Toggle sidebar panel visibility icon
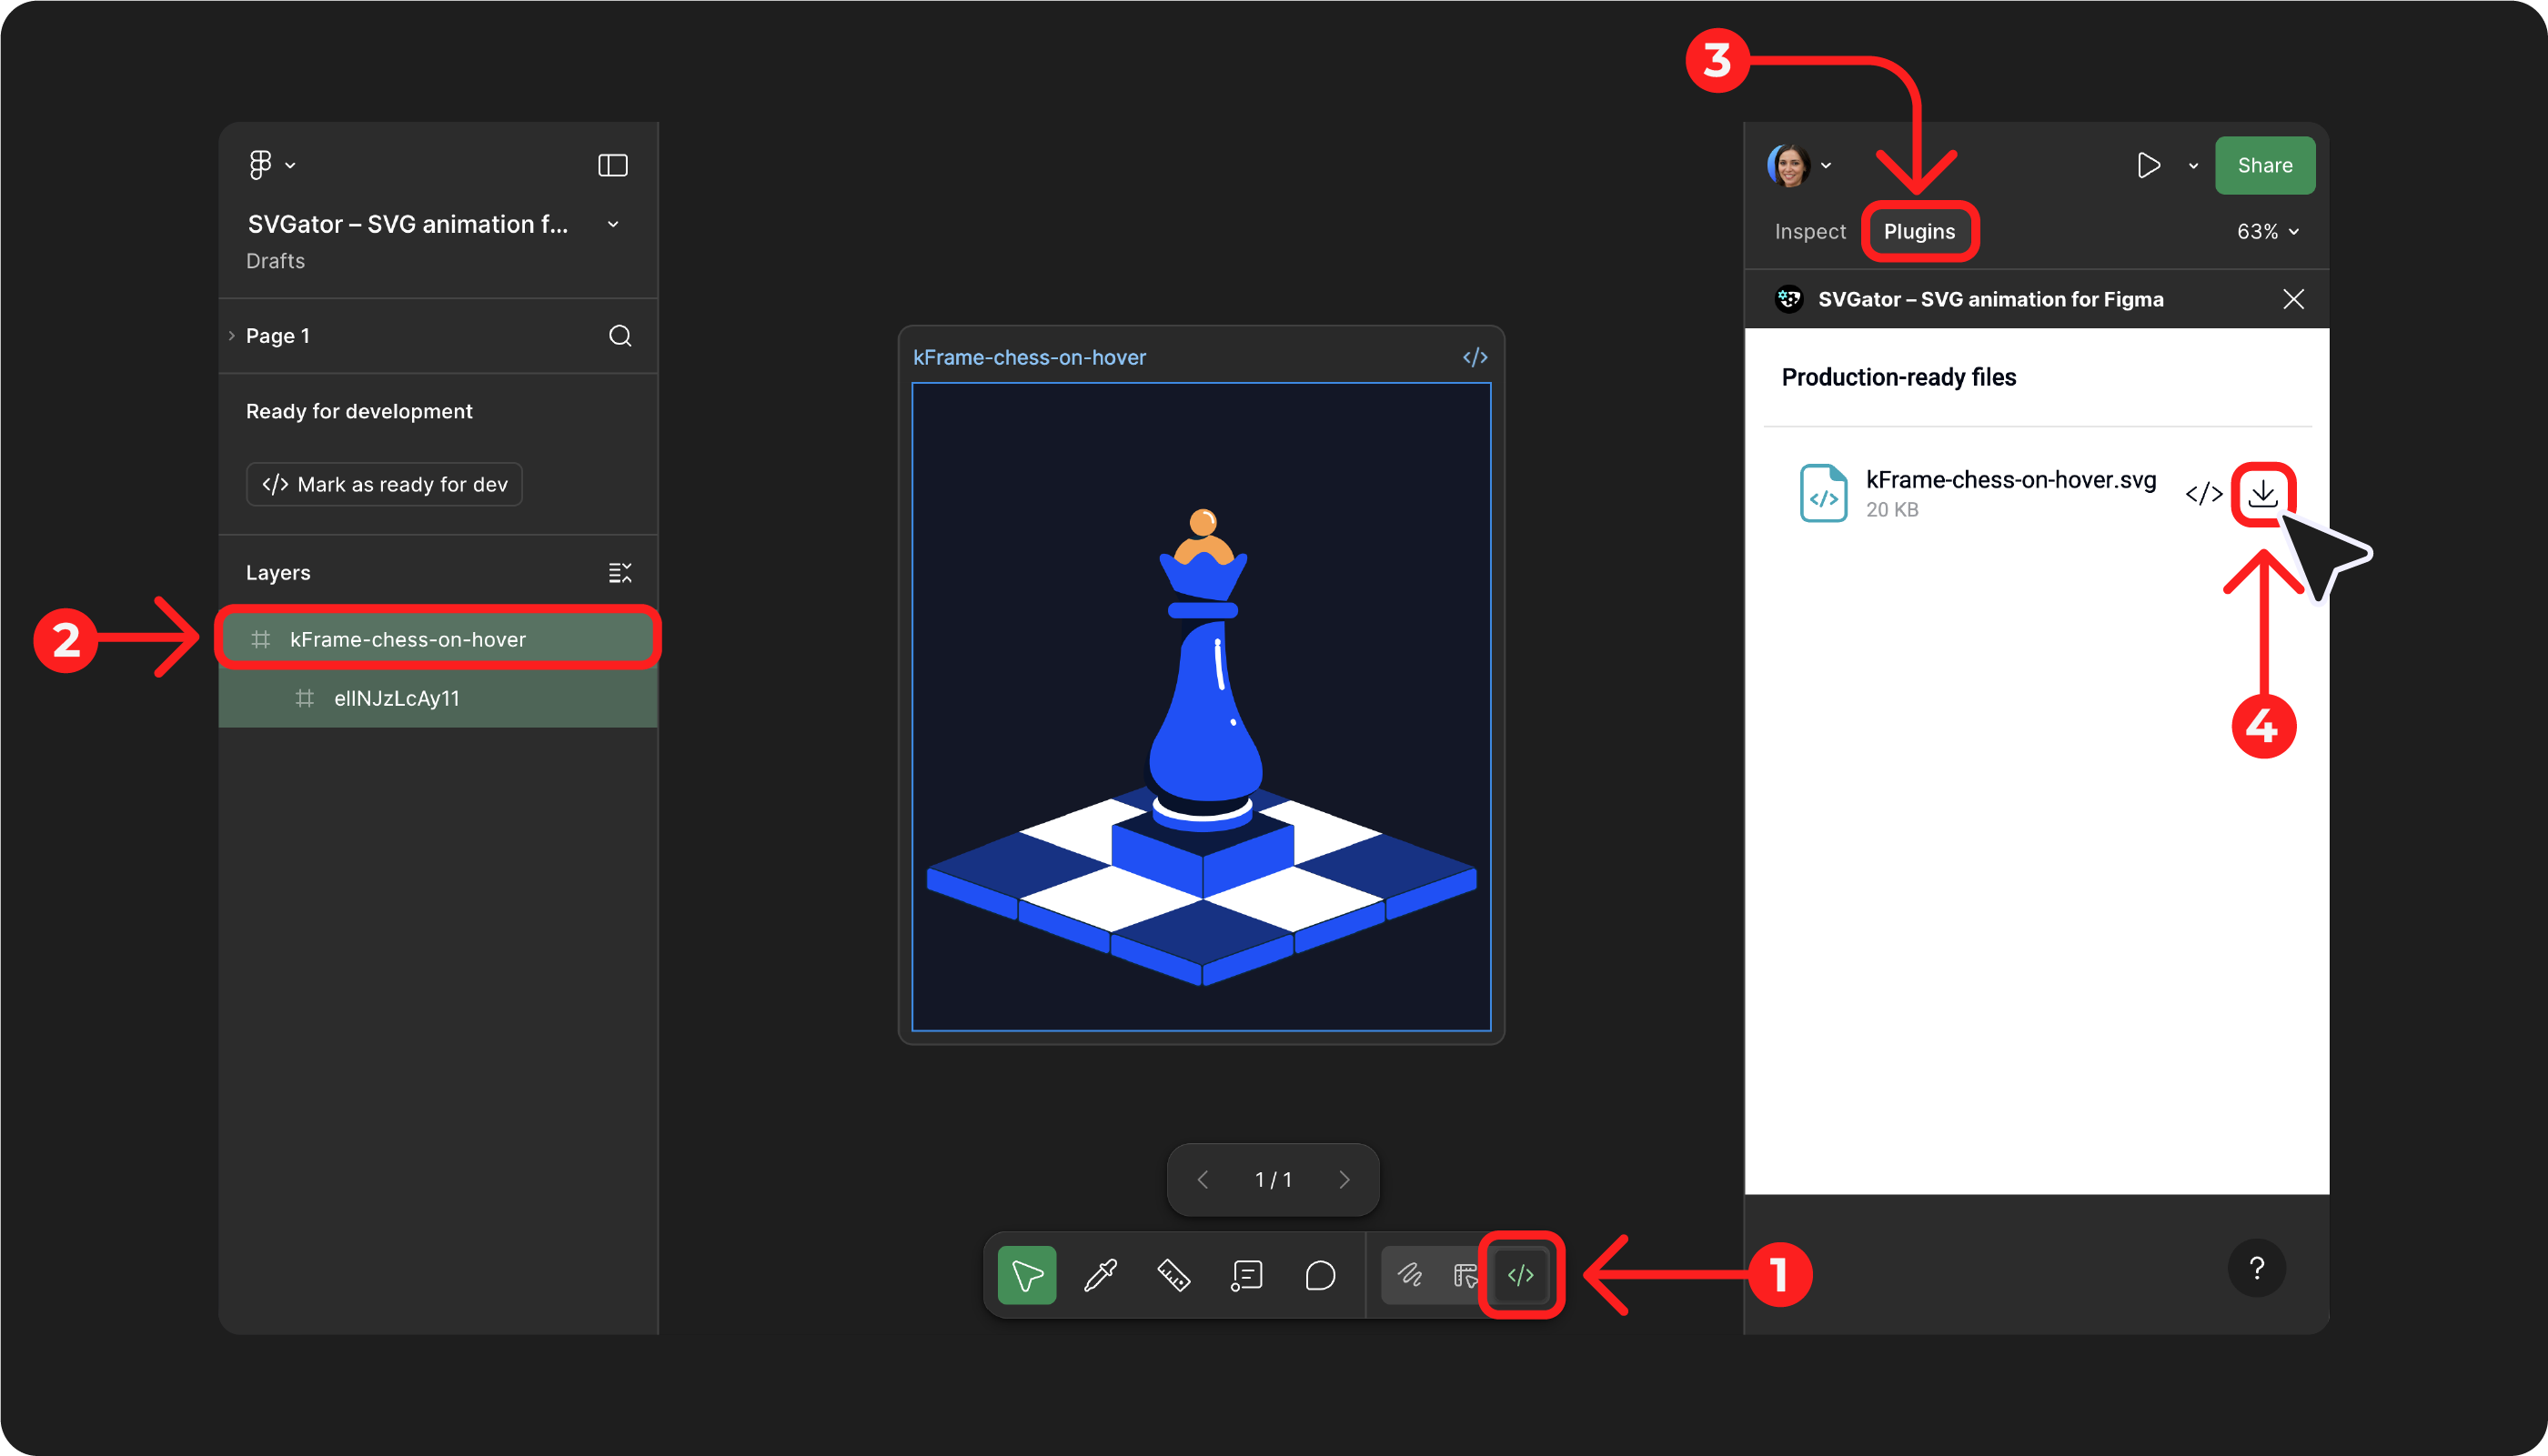Image resolution: width=2548 pixels, height=1456 pixels. click(612, 165)
